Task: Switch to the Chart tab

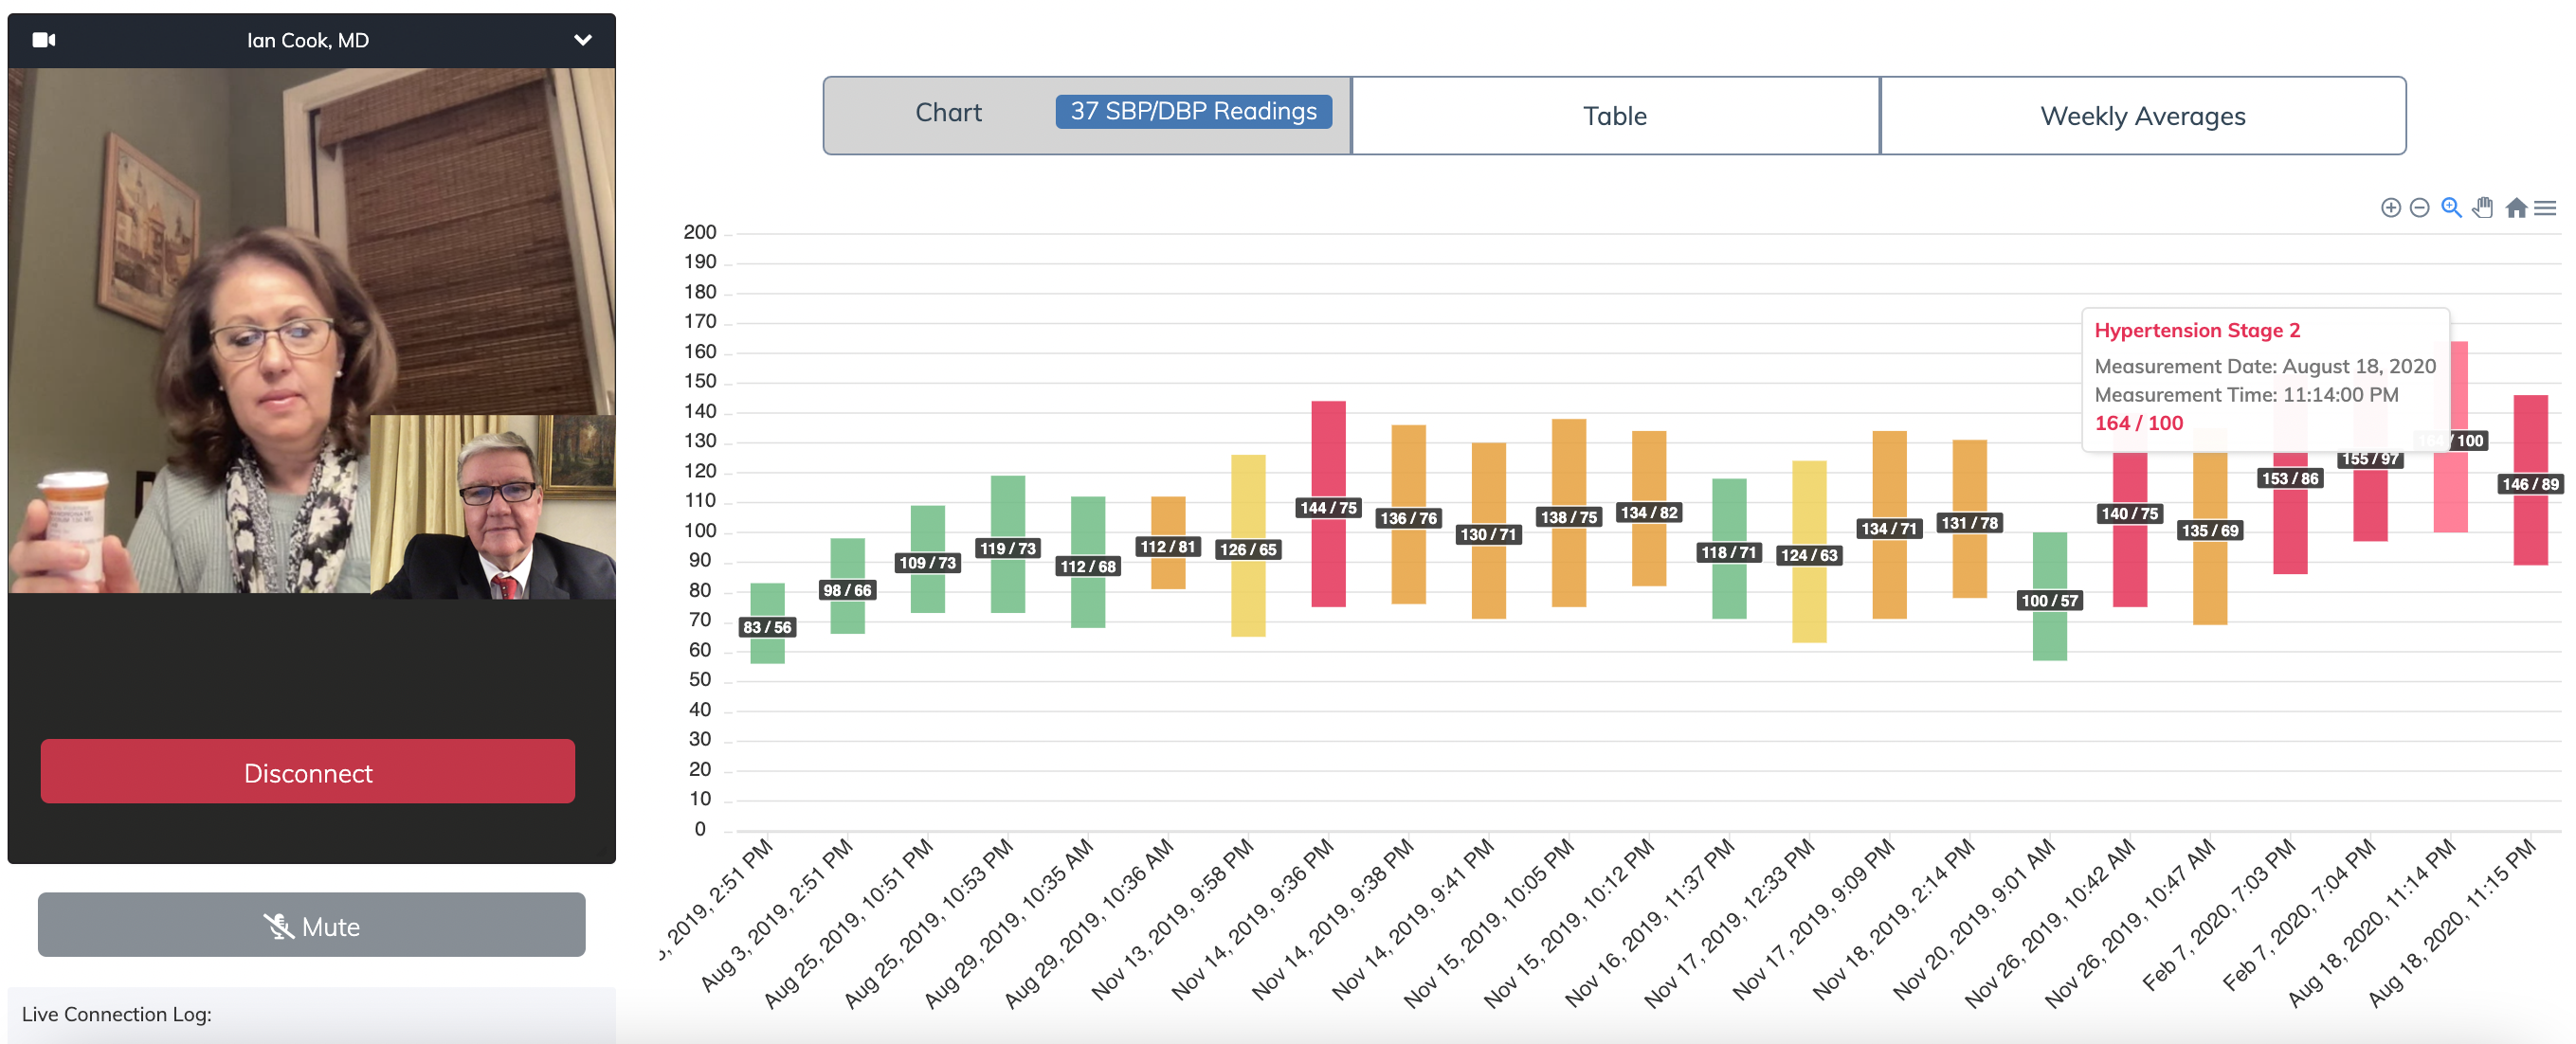Action: click(948, 113)
